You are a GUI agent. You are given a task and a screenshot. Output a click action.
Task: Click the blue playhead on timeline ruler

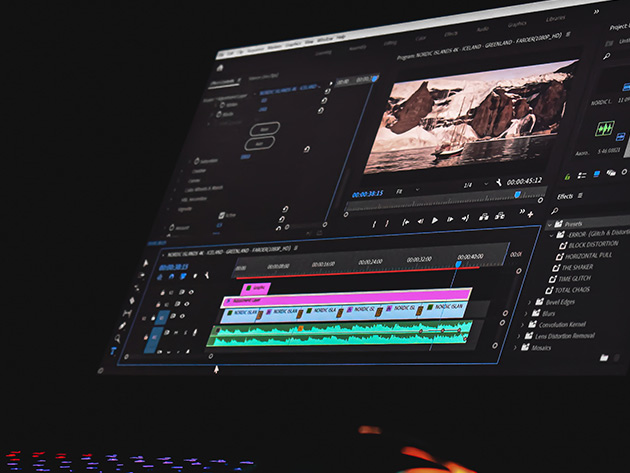point(458,263)
